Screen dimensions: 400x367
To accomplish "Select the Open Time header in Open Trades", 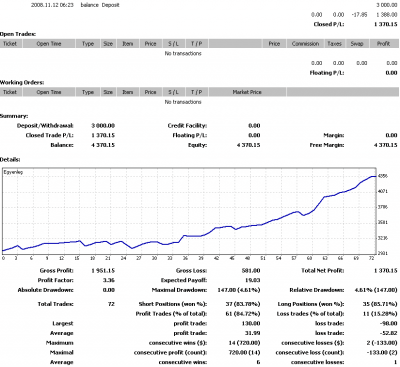I will pos(49,44).
